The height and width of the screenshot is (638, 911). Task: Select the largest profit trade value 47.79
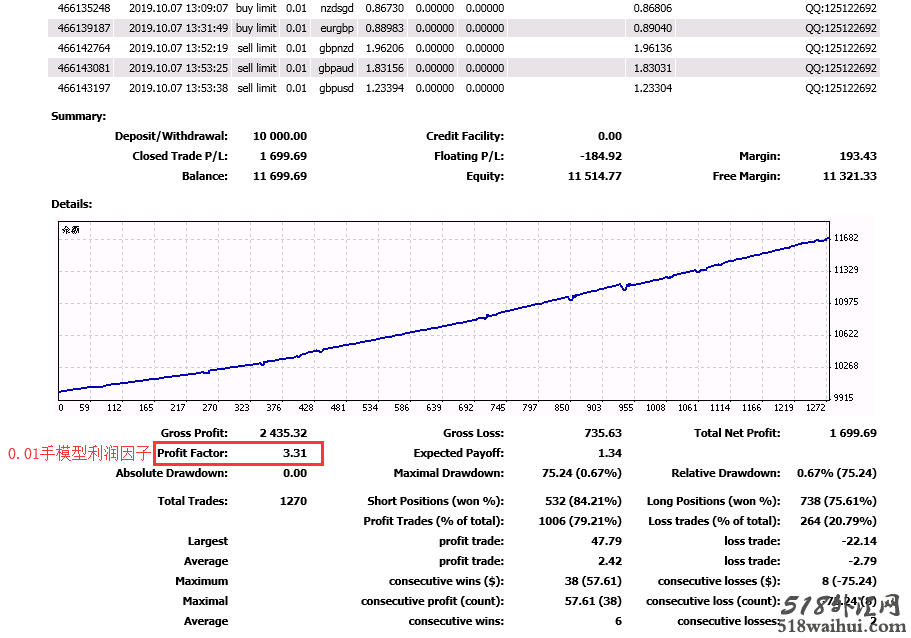click(607, 541)
